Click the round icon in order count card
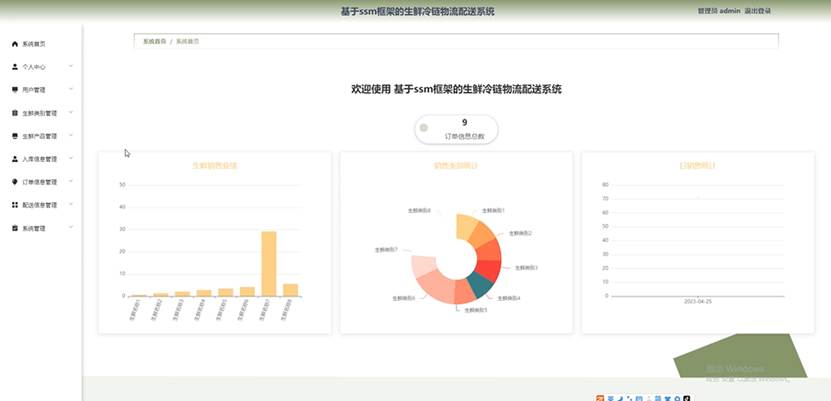This screenshot has width=831, height=401. (423, 128)
